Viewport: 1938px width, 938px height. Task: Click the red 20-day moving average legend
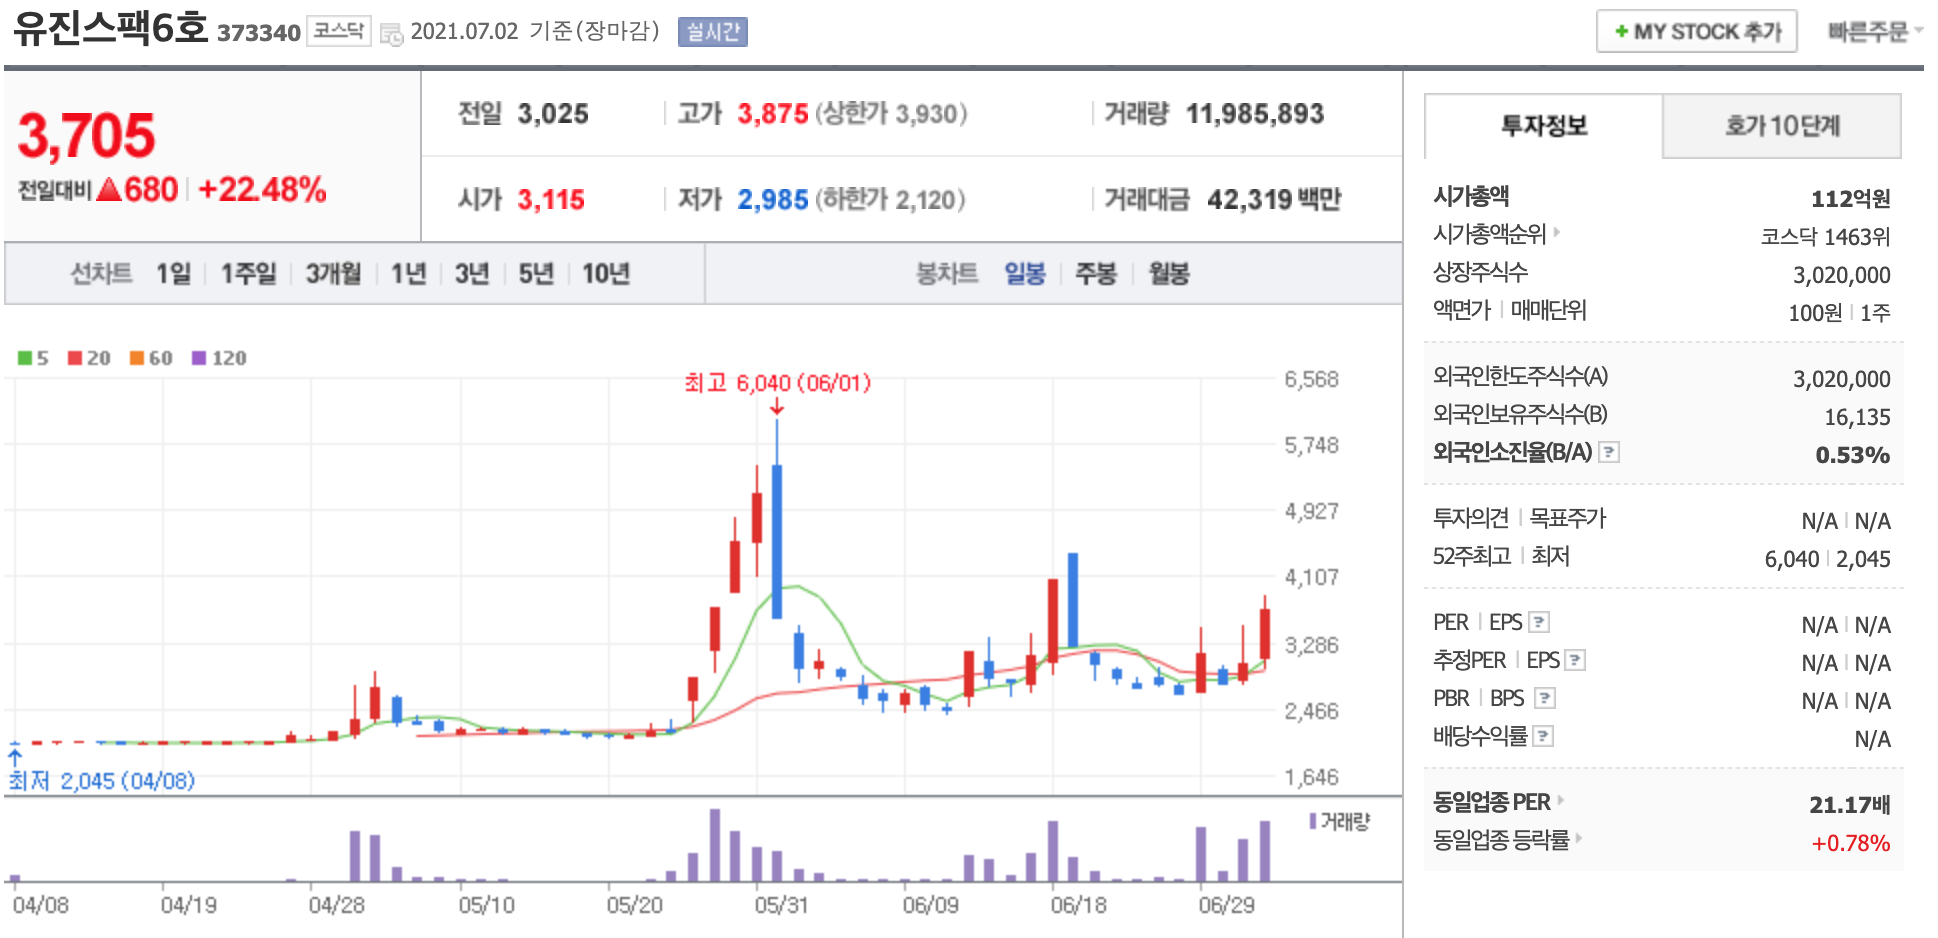tap(89, 358)
